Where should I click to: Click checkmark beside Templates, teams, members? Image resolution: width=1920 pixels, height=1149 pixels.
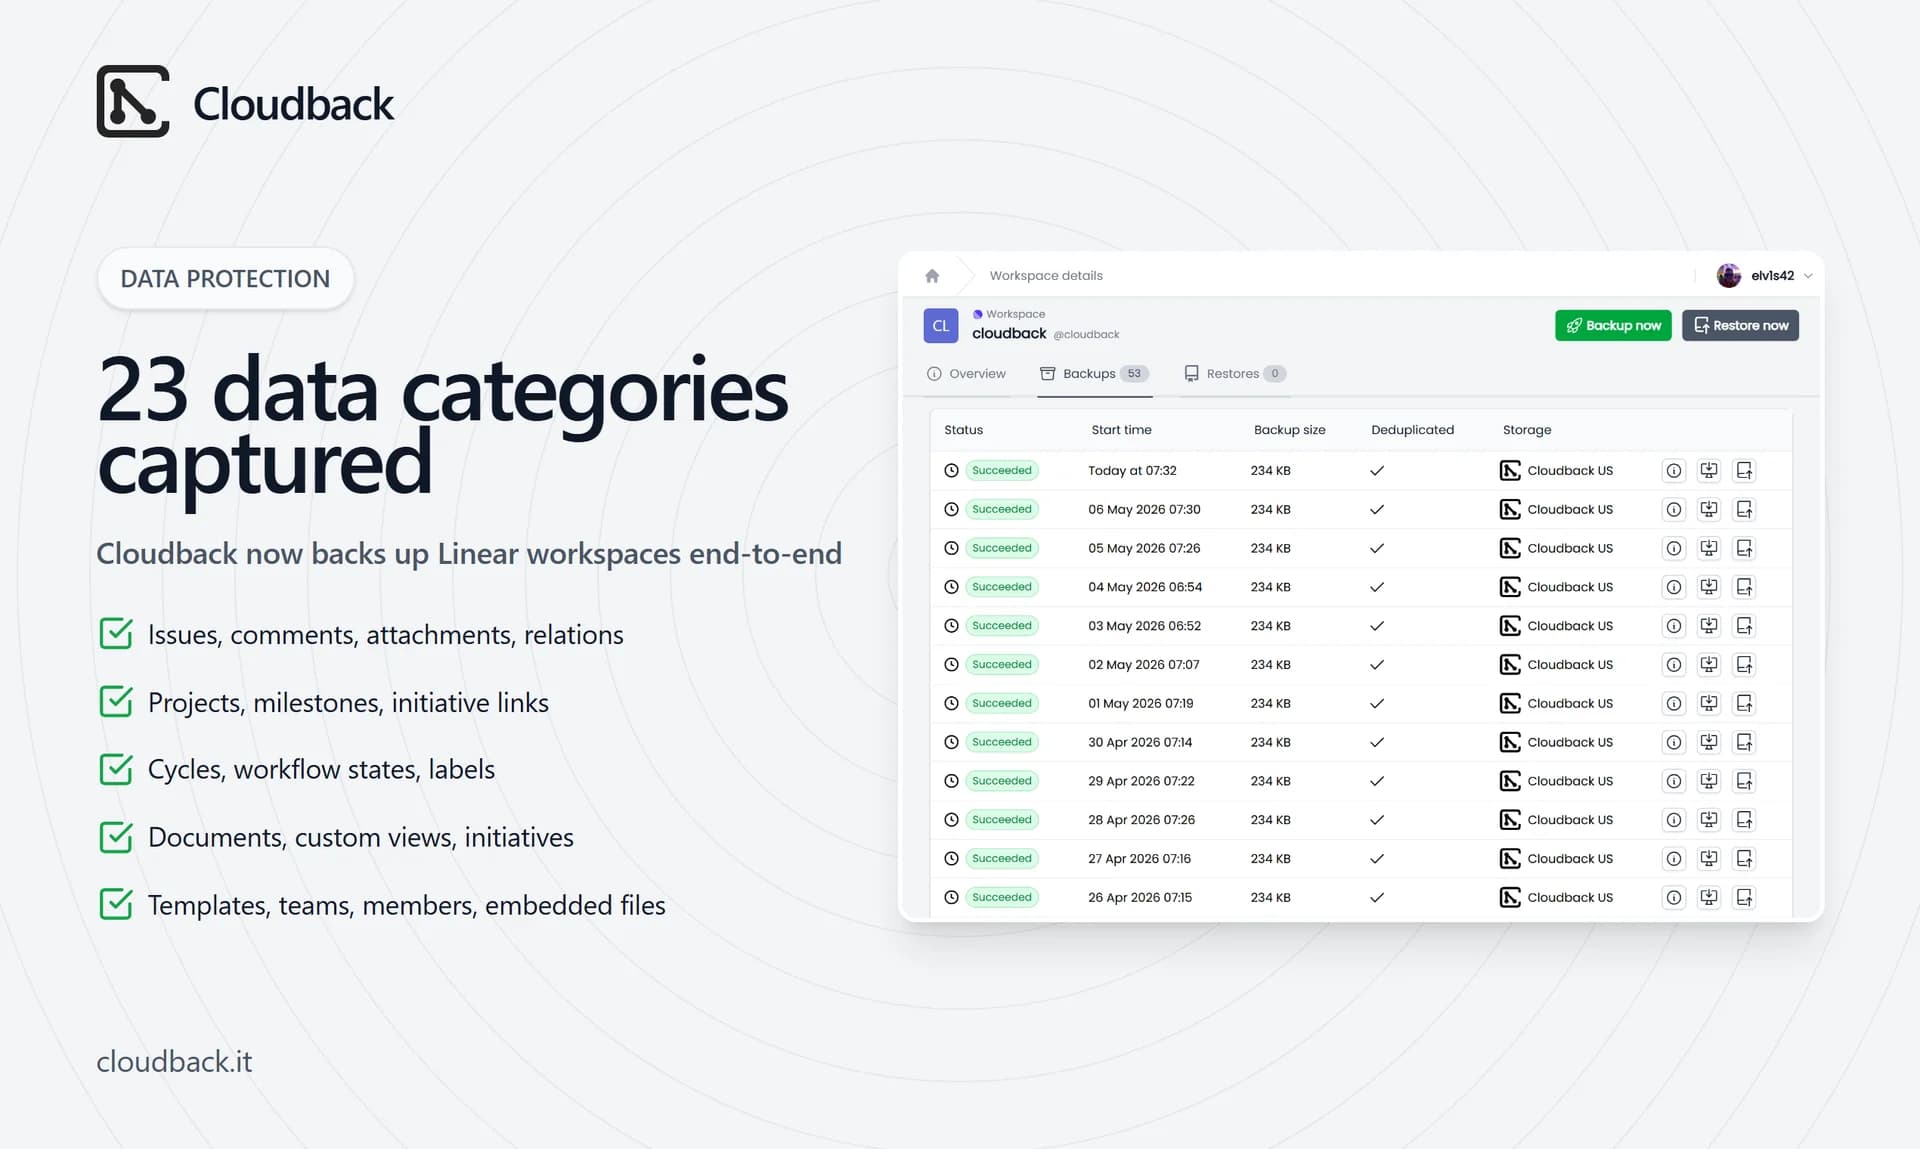pyautogui.click(x=116, y=904)
